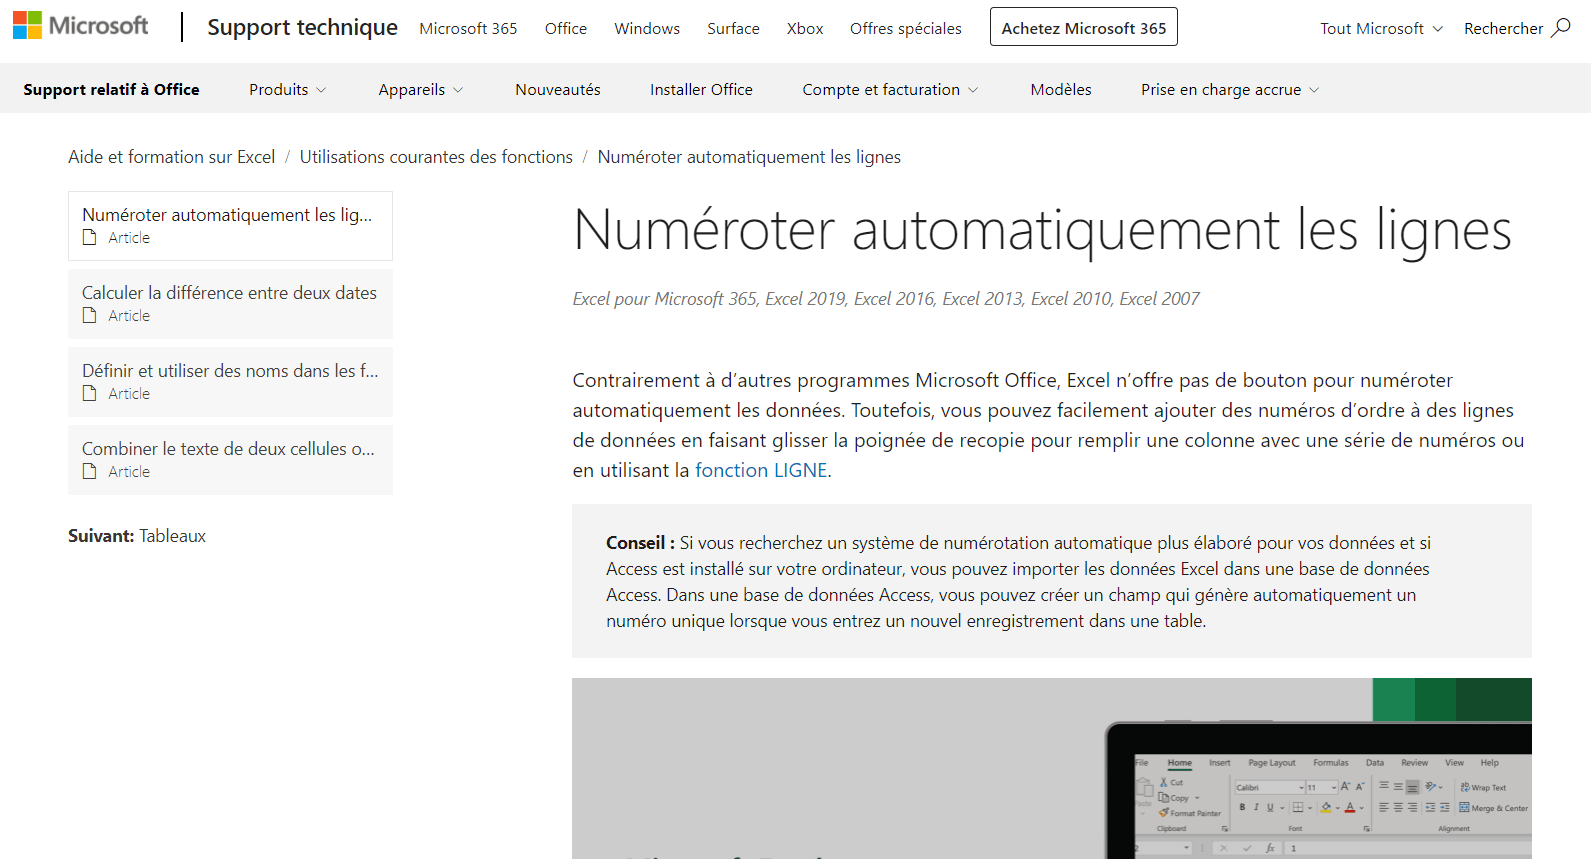
Task: Open the Modèles navigation item
Action: point(1061,89)
